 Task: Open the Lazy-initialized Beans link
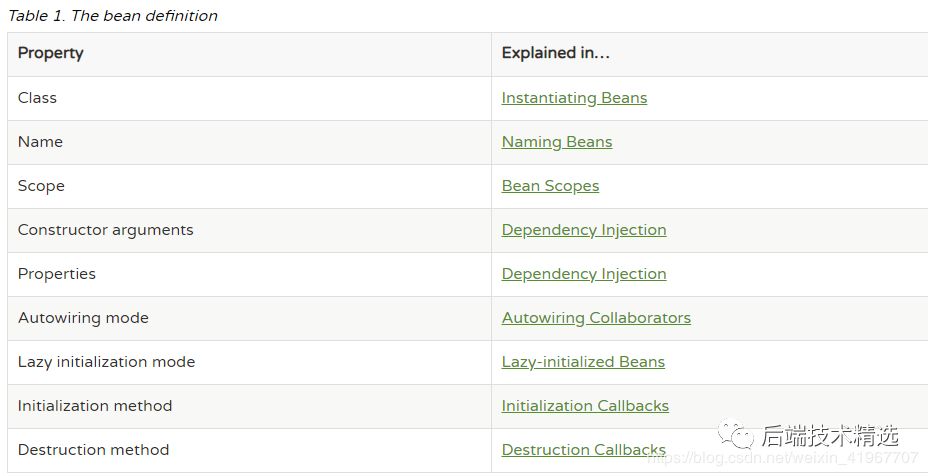pos(583,362)
